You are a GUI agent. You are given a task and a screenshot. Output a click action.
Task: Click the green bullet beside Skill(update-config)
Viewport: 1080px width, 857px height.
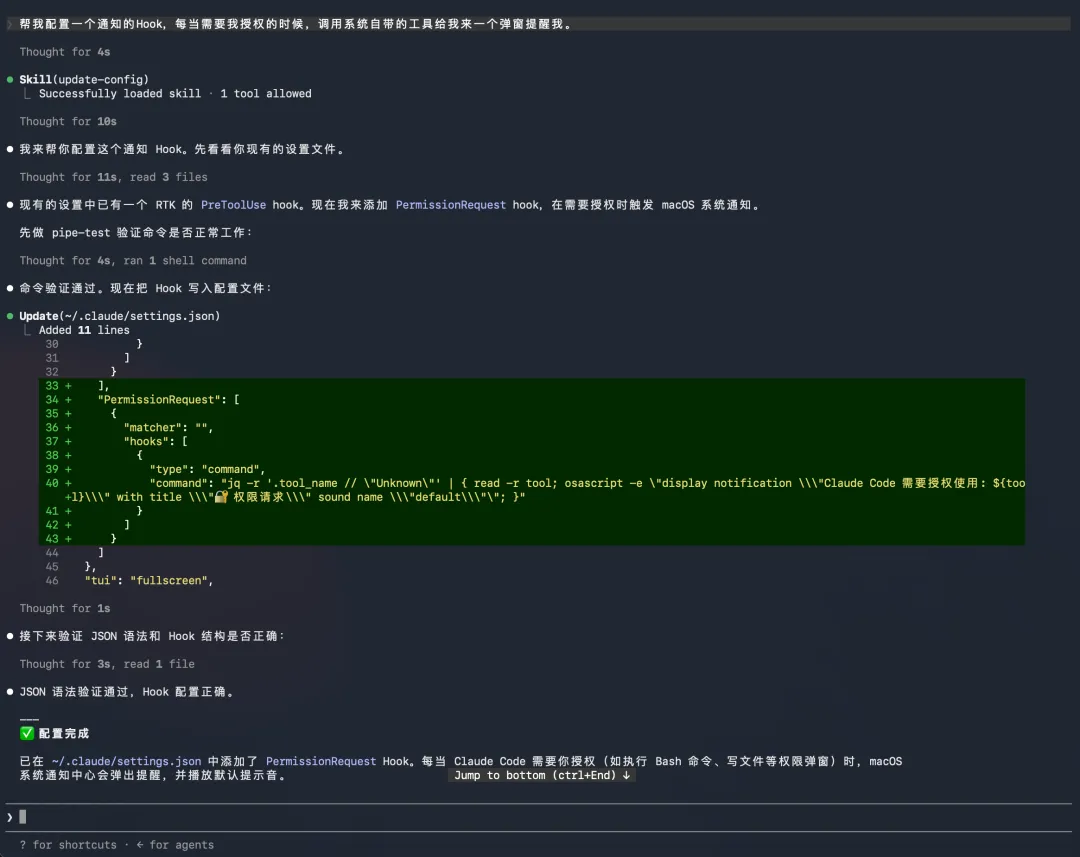pyautogui.click(x=10, y=80)
